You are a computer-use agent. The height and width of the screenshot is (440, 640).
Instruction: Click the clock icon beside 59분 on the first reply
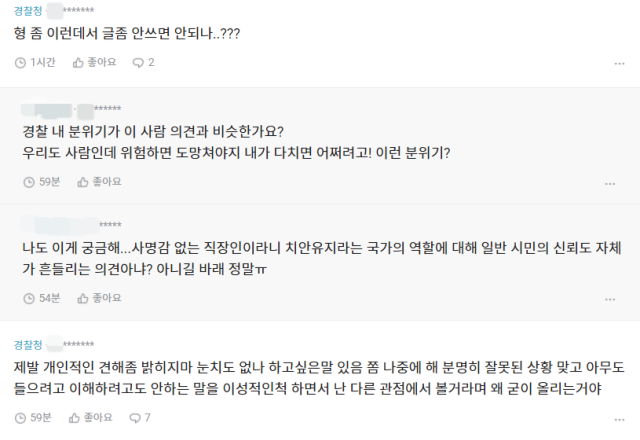coord(29,182)
